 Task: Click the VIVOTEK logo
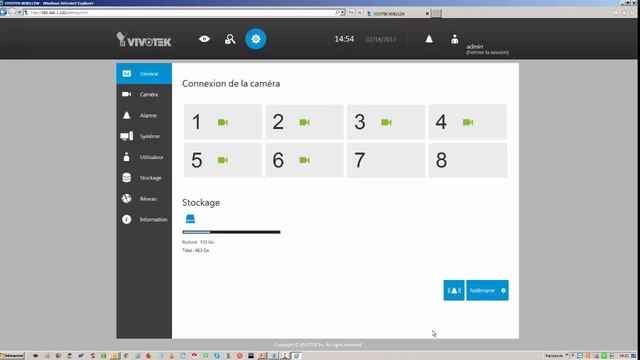coord(144,40)
